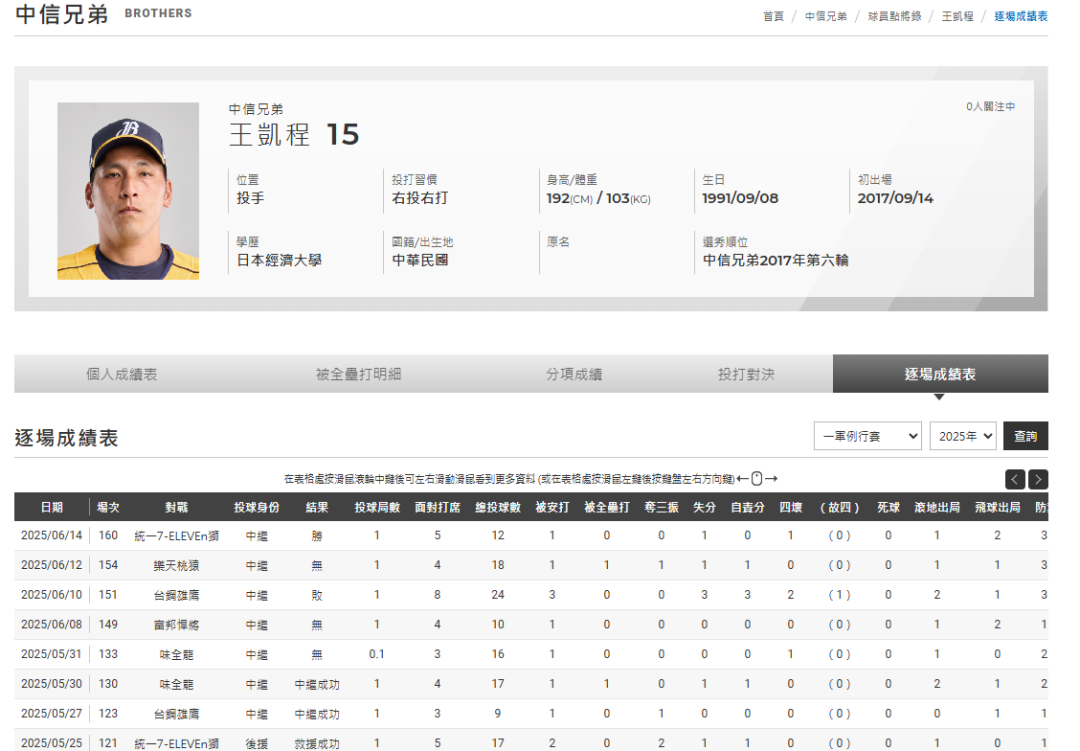Click game number 130 cell
The image size is (1080, 751).
(108, 683)
